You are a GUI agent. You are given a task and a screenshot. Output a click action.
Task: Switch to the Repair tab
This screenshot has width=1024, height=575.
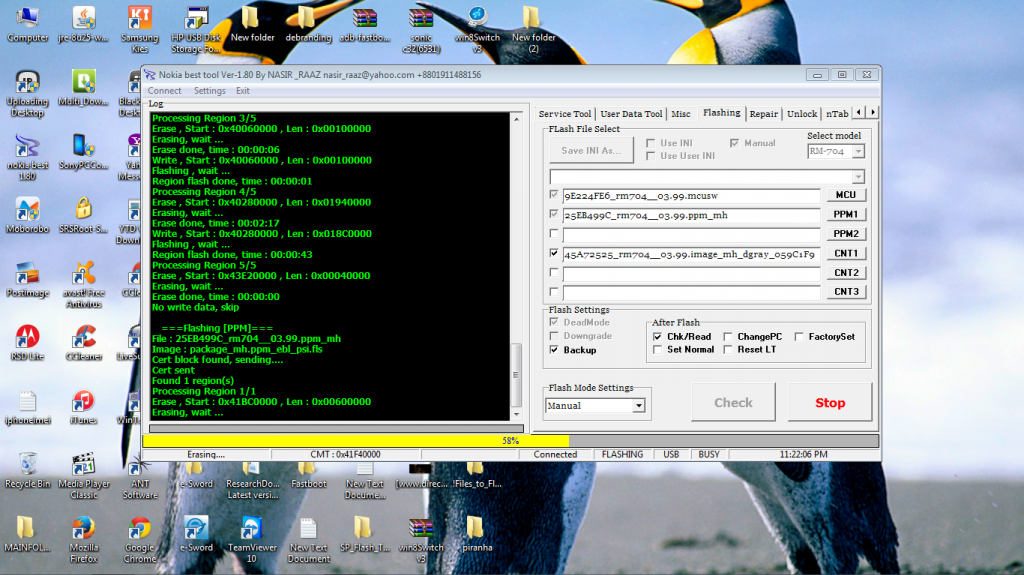click(763, 114)
